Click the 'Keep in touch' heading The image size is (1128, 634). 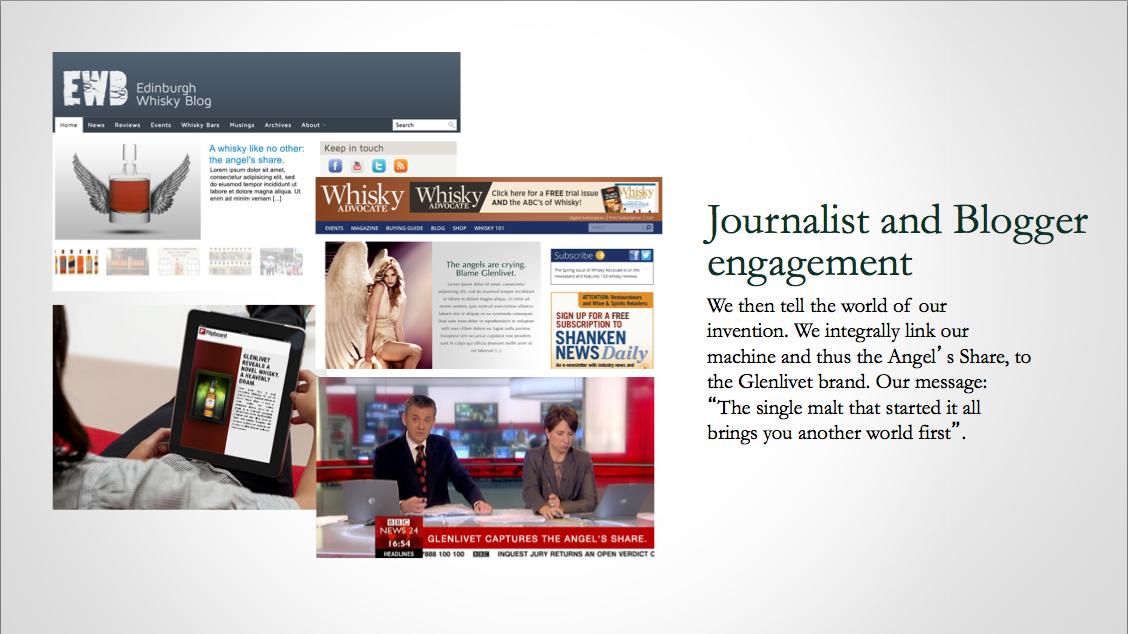pyautogui.click(x=353, y=148)
